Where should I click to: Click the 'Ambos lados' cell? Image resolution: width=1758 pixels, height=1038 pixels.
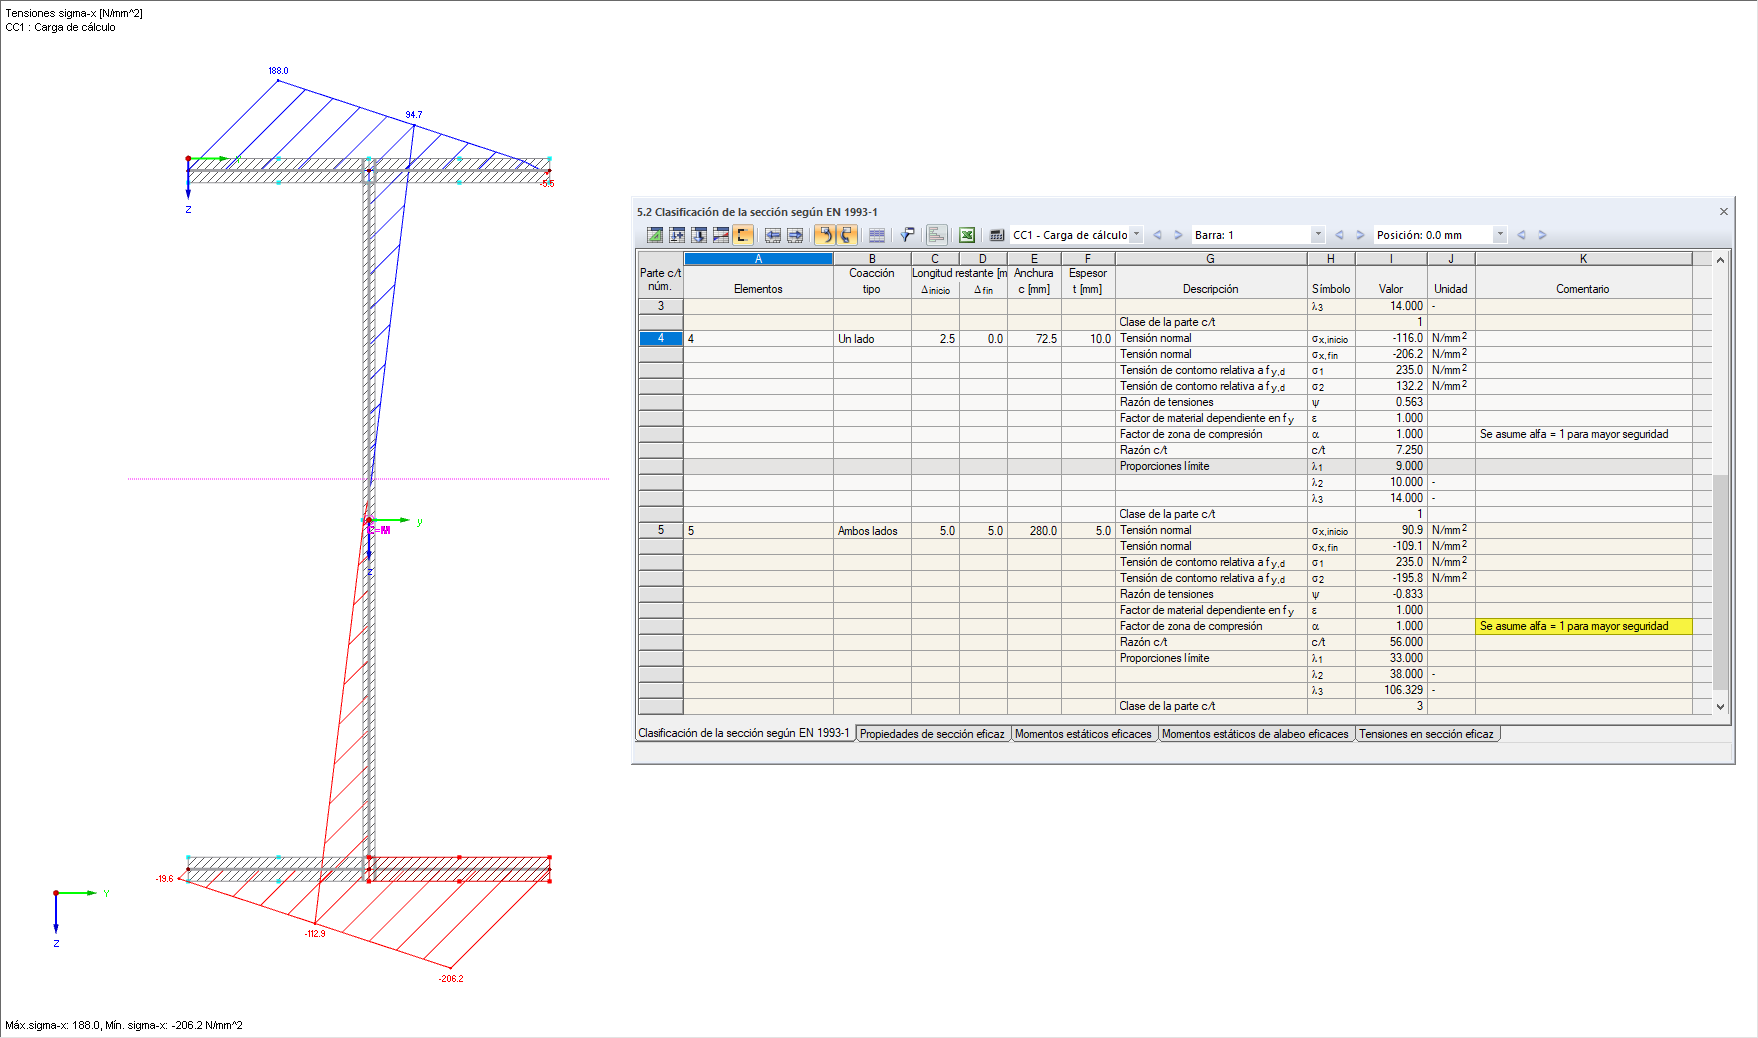872,531
